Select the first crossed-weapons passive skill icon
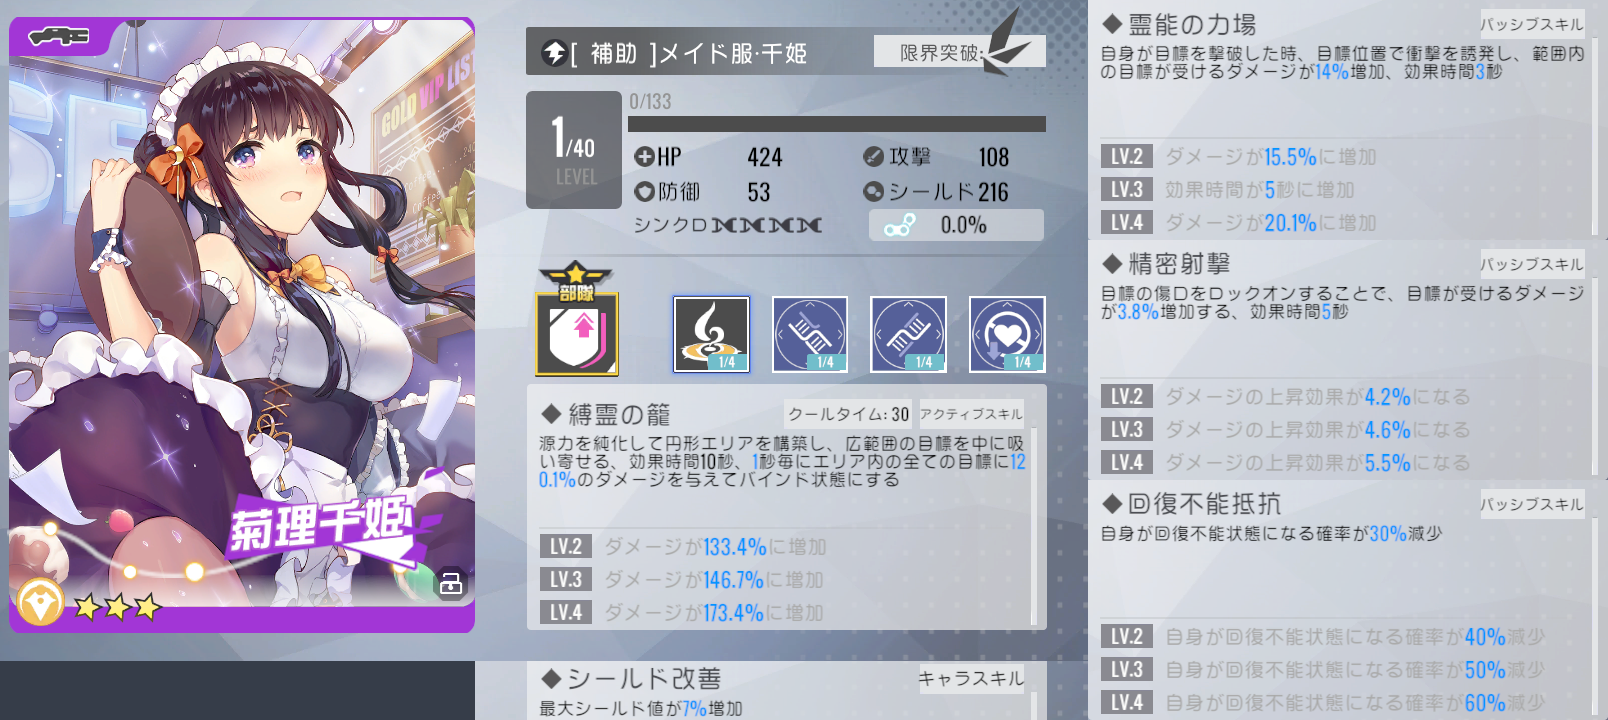The width and height of the screenshot is (1608, 720). click(810, 334)
